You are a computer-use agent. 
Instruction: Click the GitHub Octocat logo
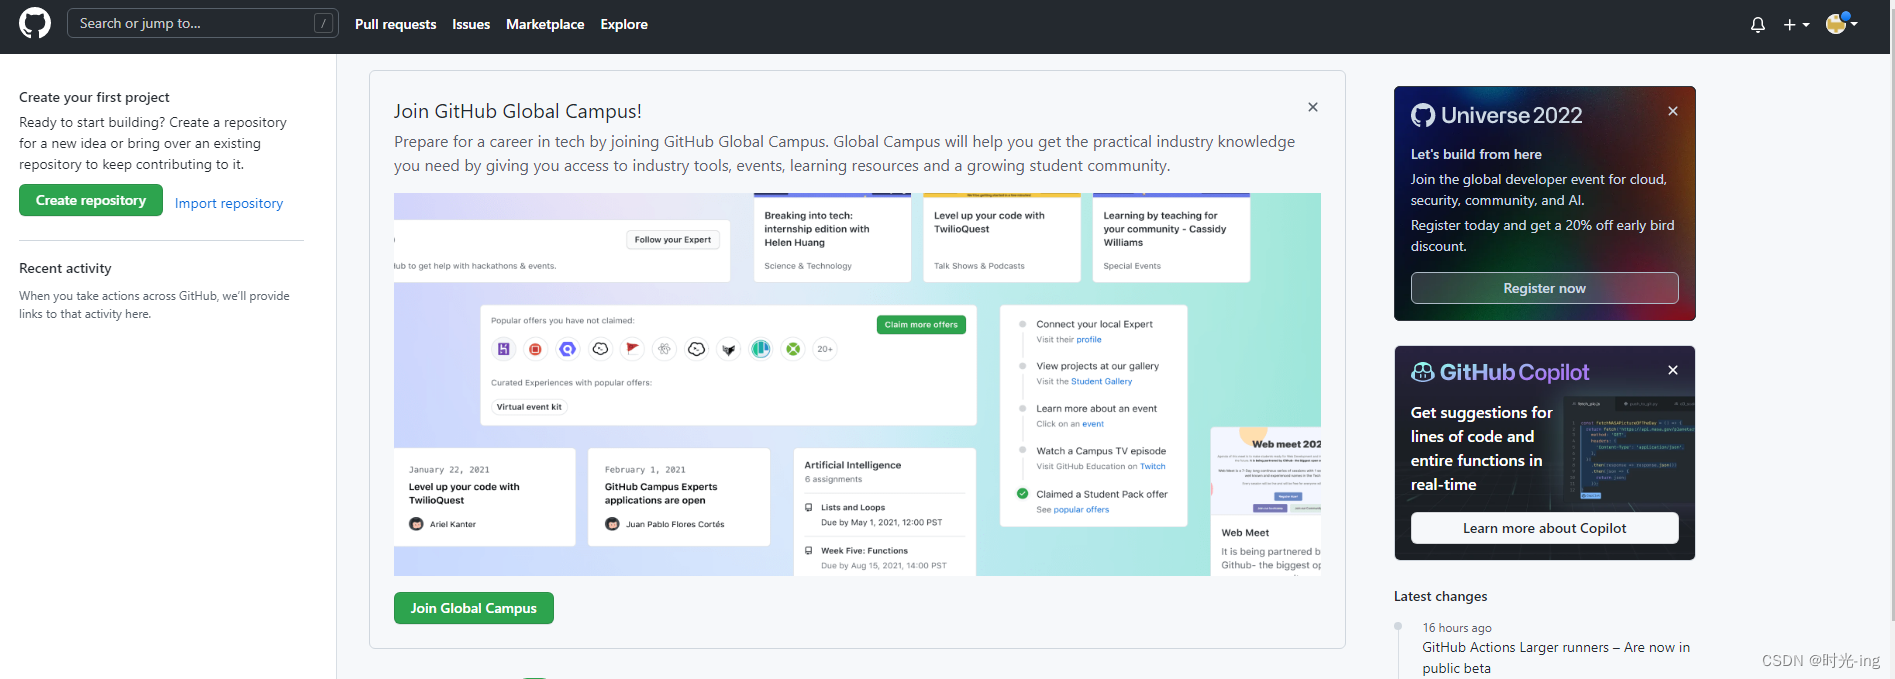35,23
